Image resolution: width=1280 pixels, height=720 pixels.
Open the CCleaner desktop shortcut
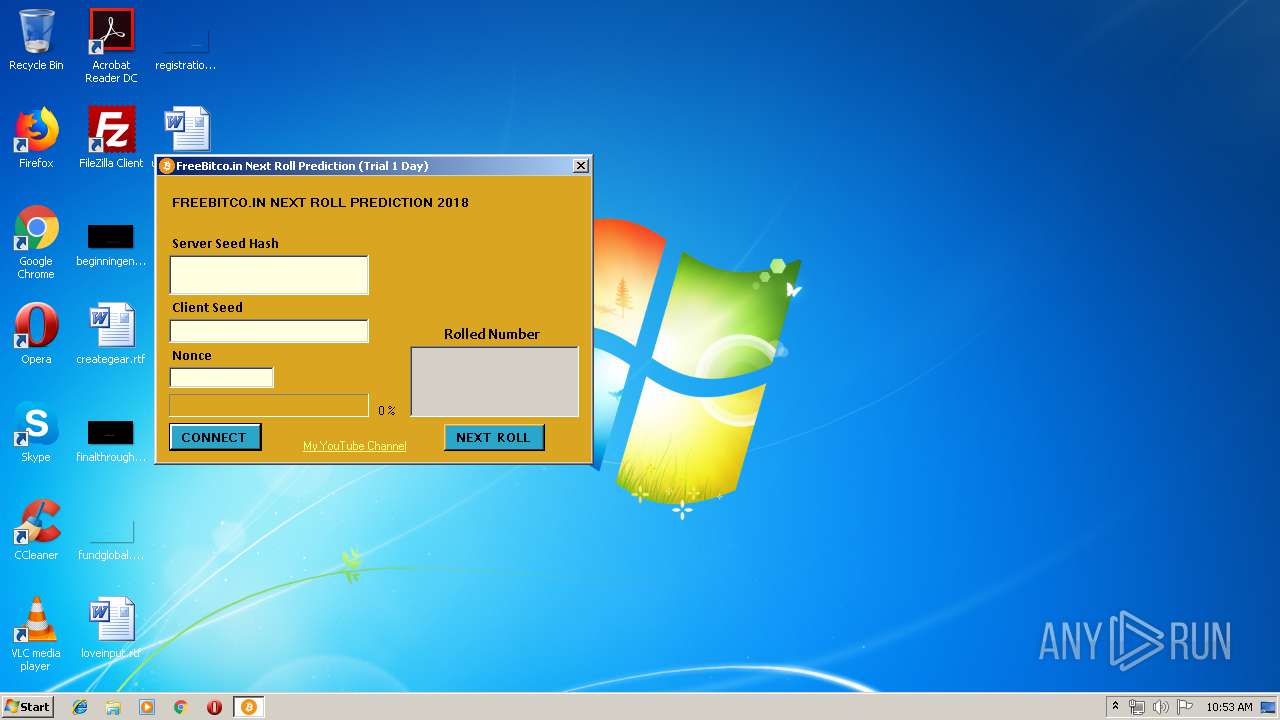tap(36, 530)
